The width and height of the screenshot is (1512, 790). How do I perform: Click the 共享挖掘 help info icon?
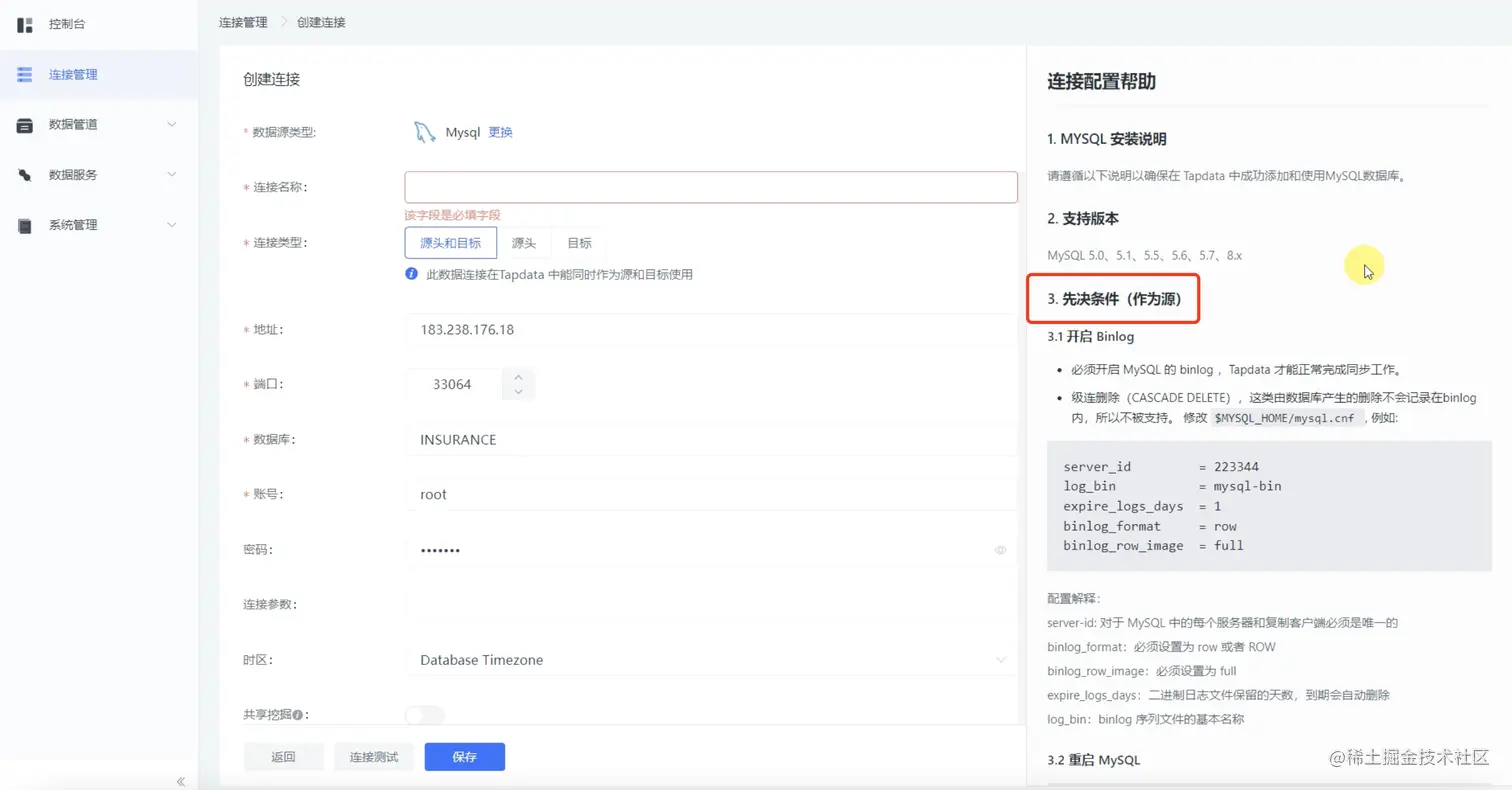click(298, 715)
